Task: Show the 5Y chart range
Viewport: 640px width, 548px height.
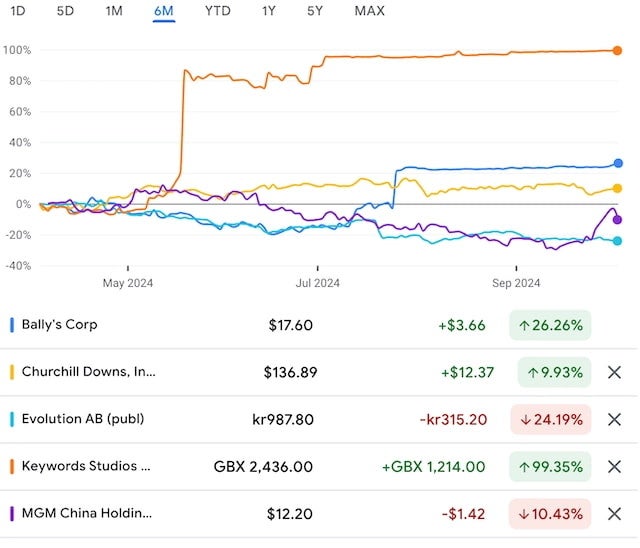Action: click(315, 11)
